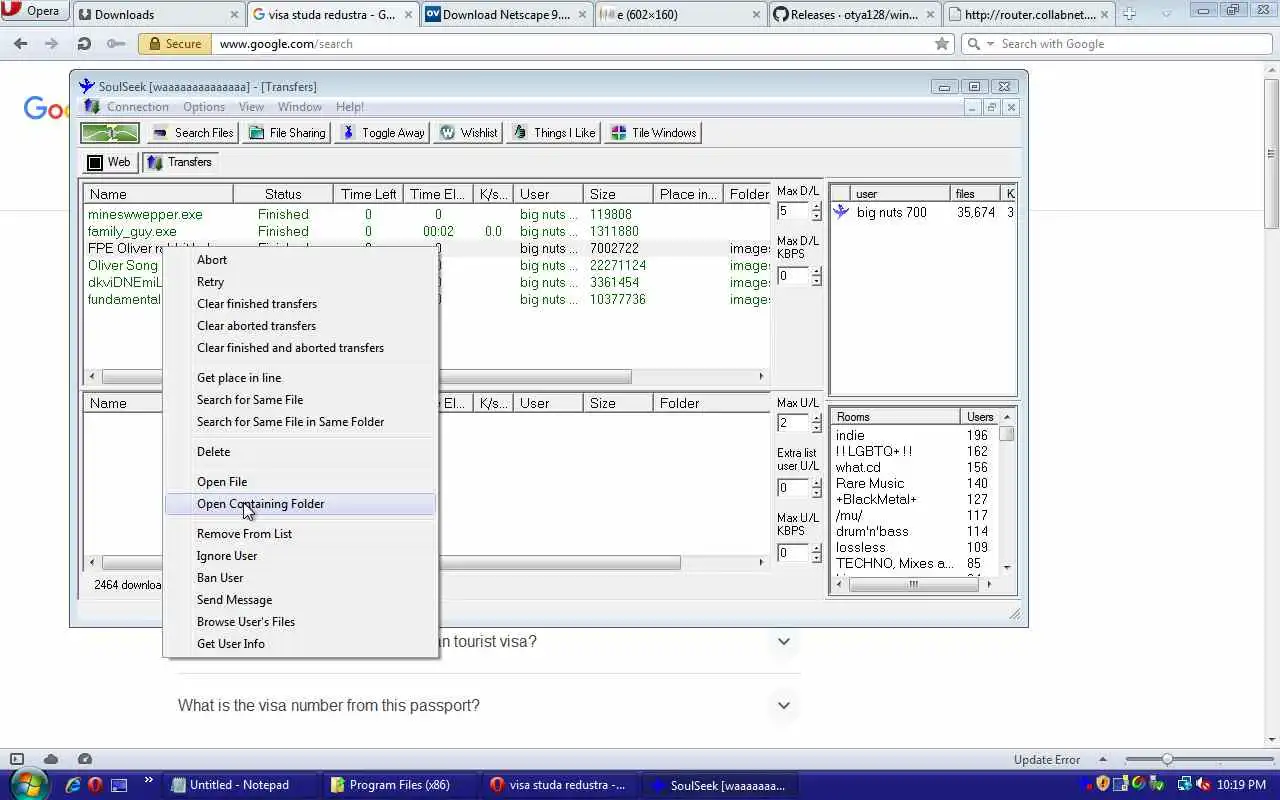1280x800 pixels.
Task: Open Opera main menu button
Action: pyautogui.click(x=33, y=11)
